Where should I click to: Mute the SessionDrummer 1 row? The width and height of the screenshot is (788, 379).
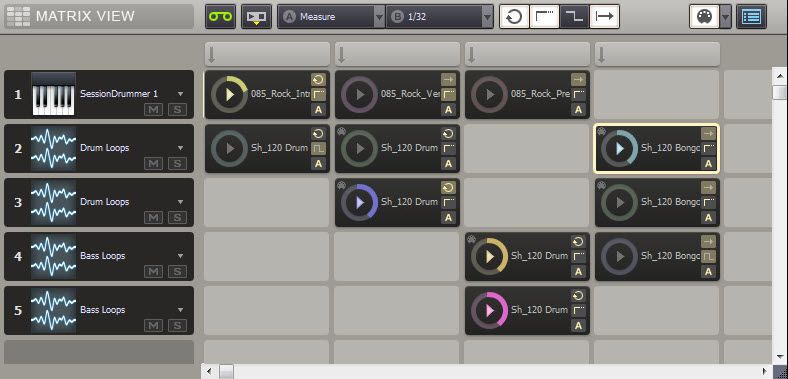[153, 109]
